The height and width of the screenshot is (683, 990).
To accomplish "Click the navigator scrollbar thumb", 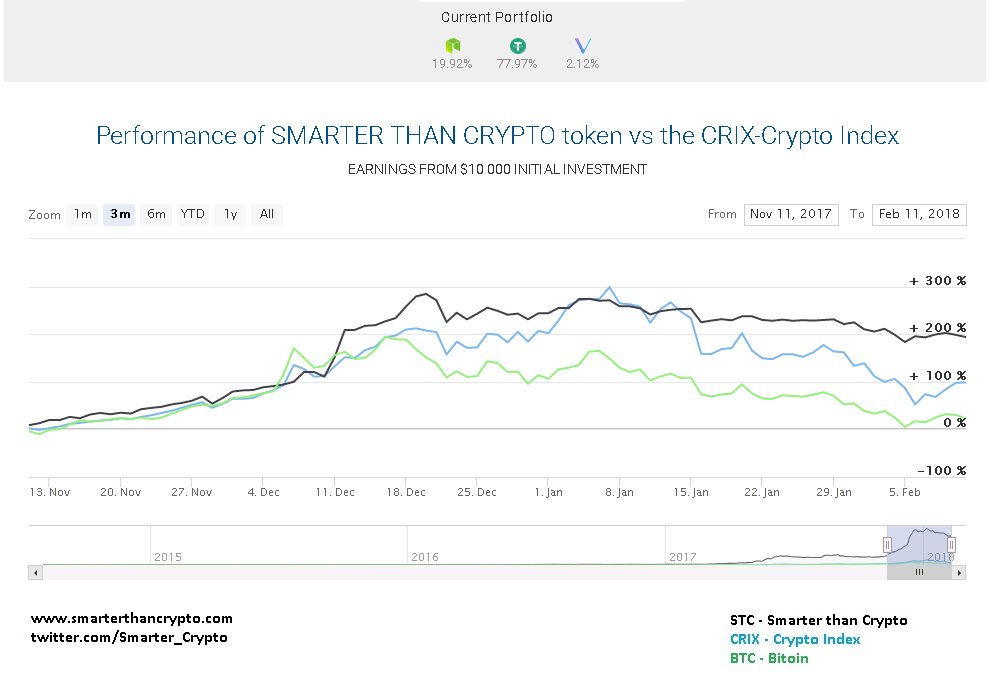I will [x=919, y=573].
